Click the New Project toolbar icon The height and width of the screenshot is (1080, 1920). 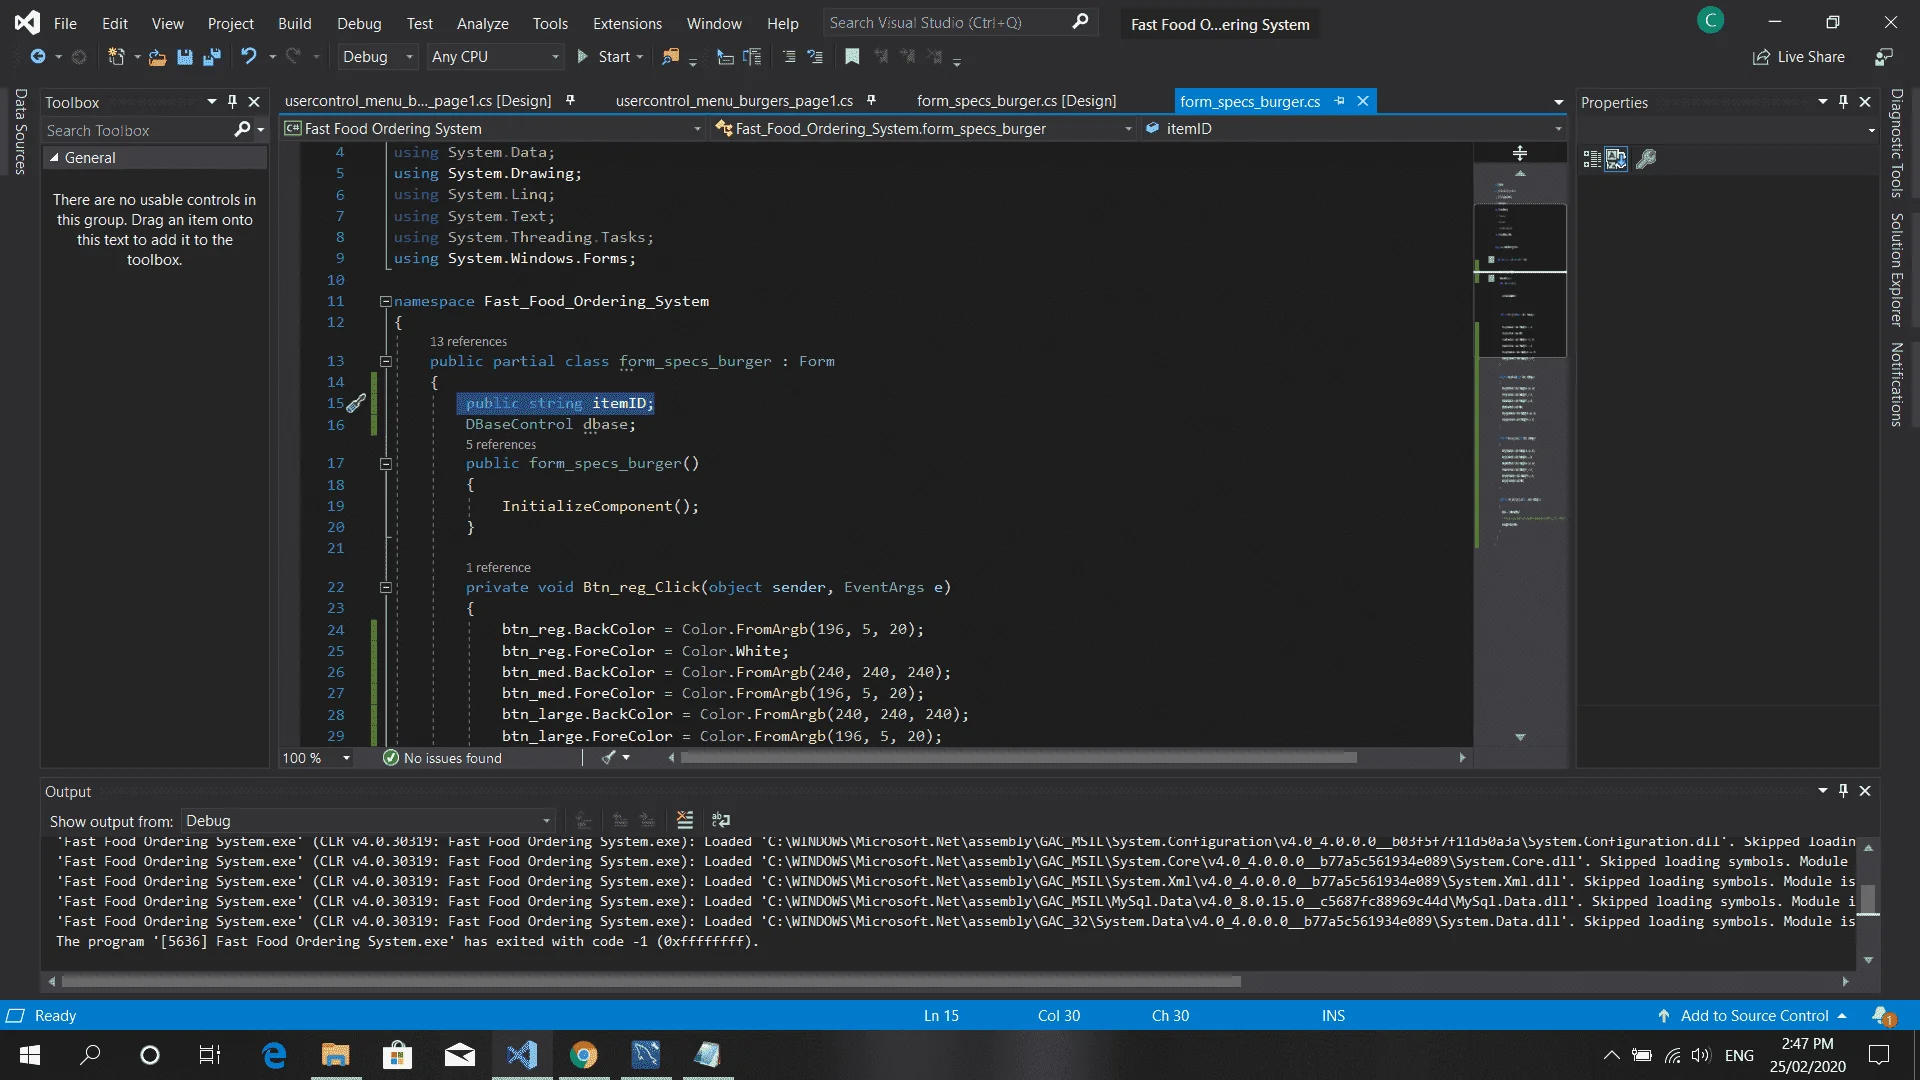pyautogui.click(x=116, y=57)
